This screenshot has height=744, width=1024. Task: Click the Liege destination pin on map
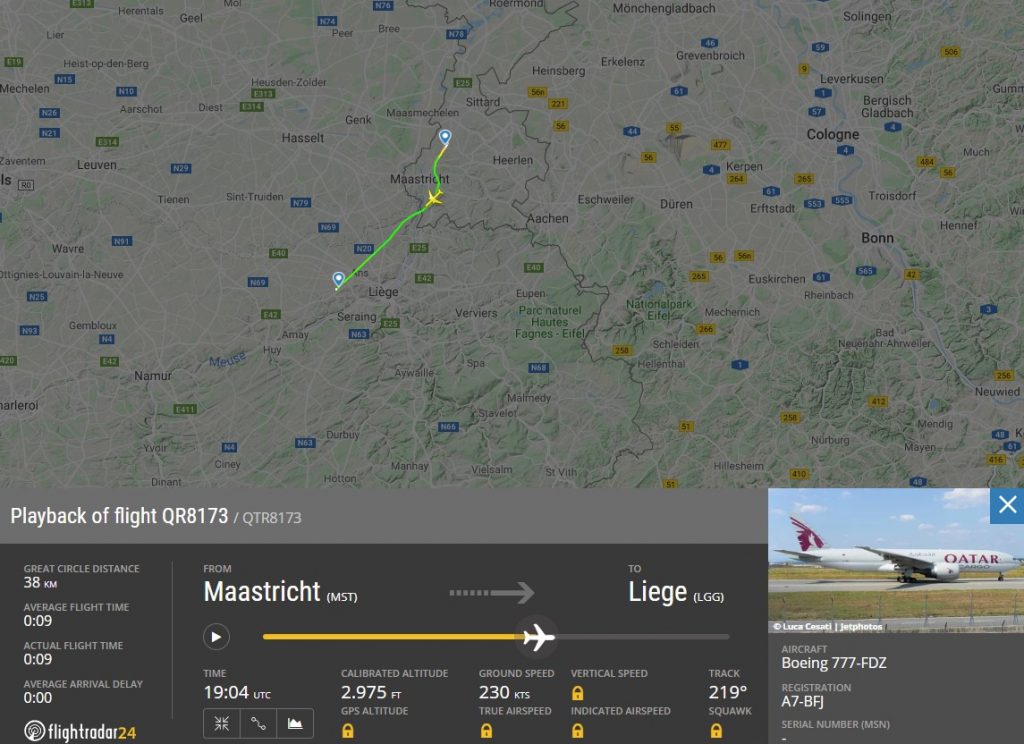coord(338,280)
